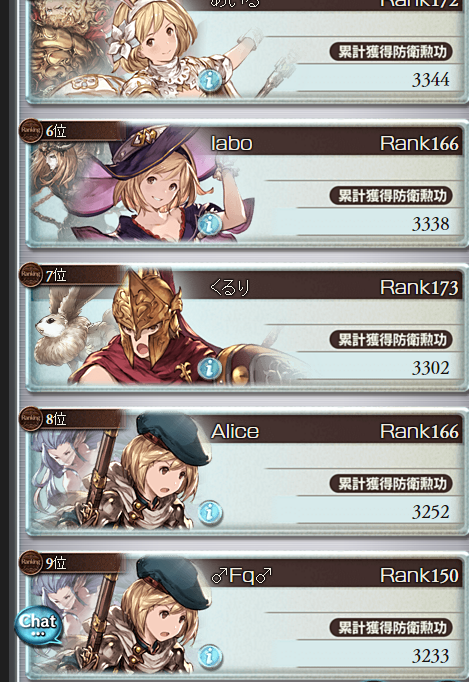Open the Chat bubble icon
Viewport: 469px width, 682px height.
click(38, 625)
